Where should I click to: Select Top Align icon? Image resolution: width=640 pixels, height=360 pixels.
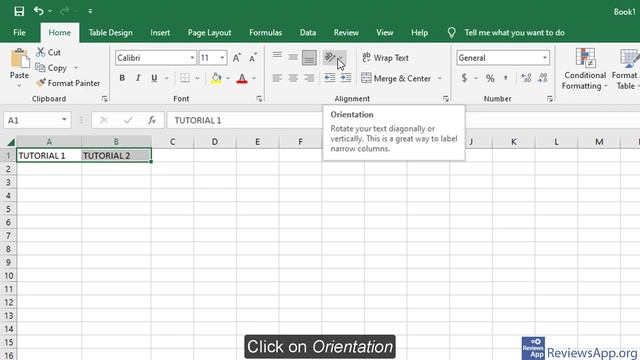(277, 57)
